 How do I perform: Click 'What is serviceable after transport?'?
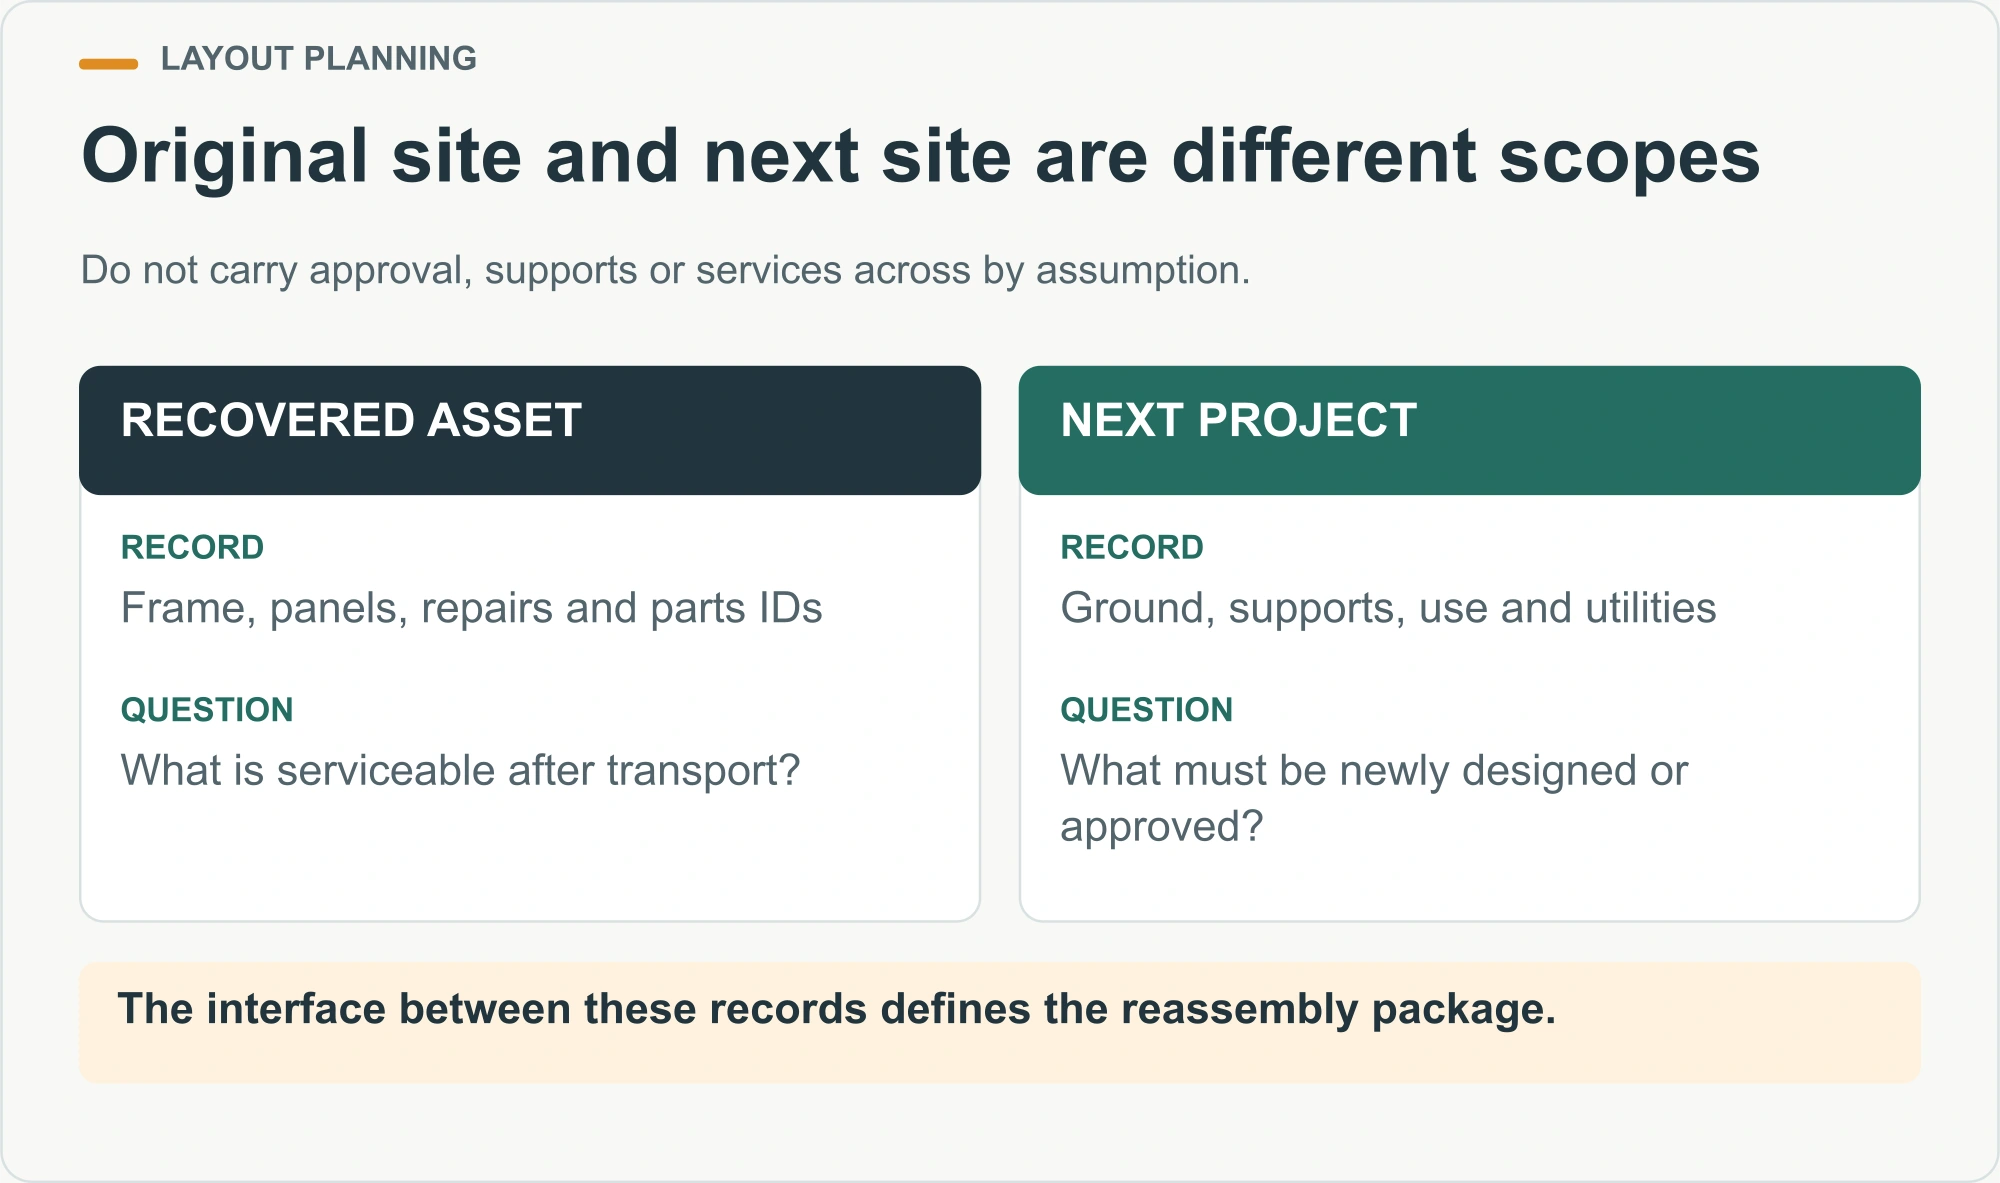460,771
